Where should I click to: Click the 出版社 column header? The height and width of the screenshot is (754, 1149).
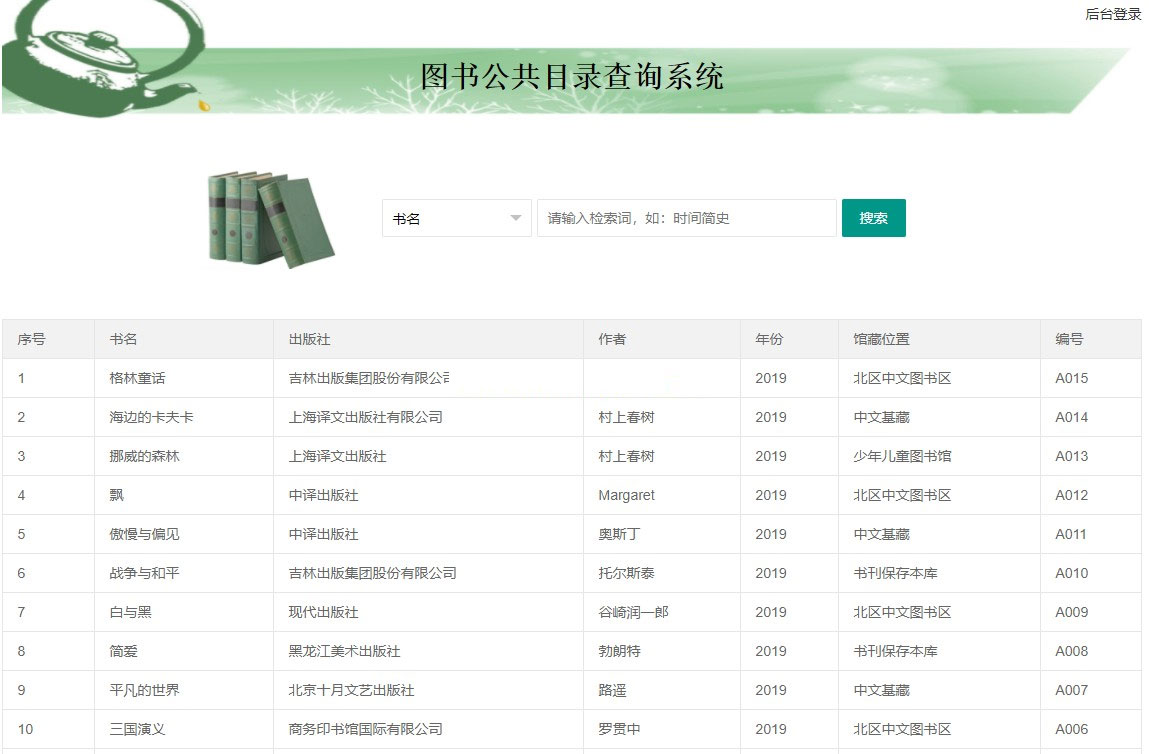click(309, 339)
